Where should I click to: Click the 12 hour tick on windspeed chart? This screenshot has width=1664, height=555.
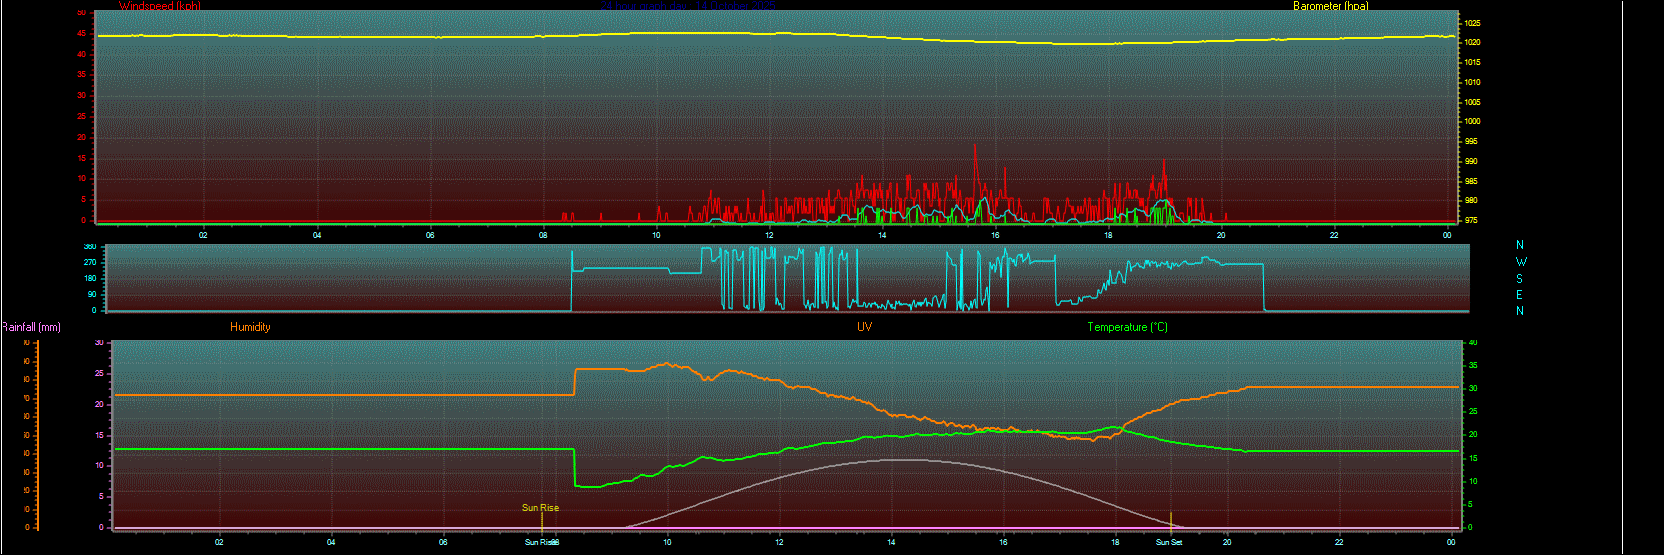point(769,235)
